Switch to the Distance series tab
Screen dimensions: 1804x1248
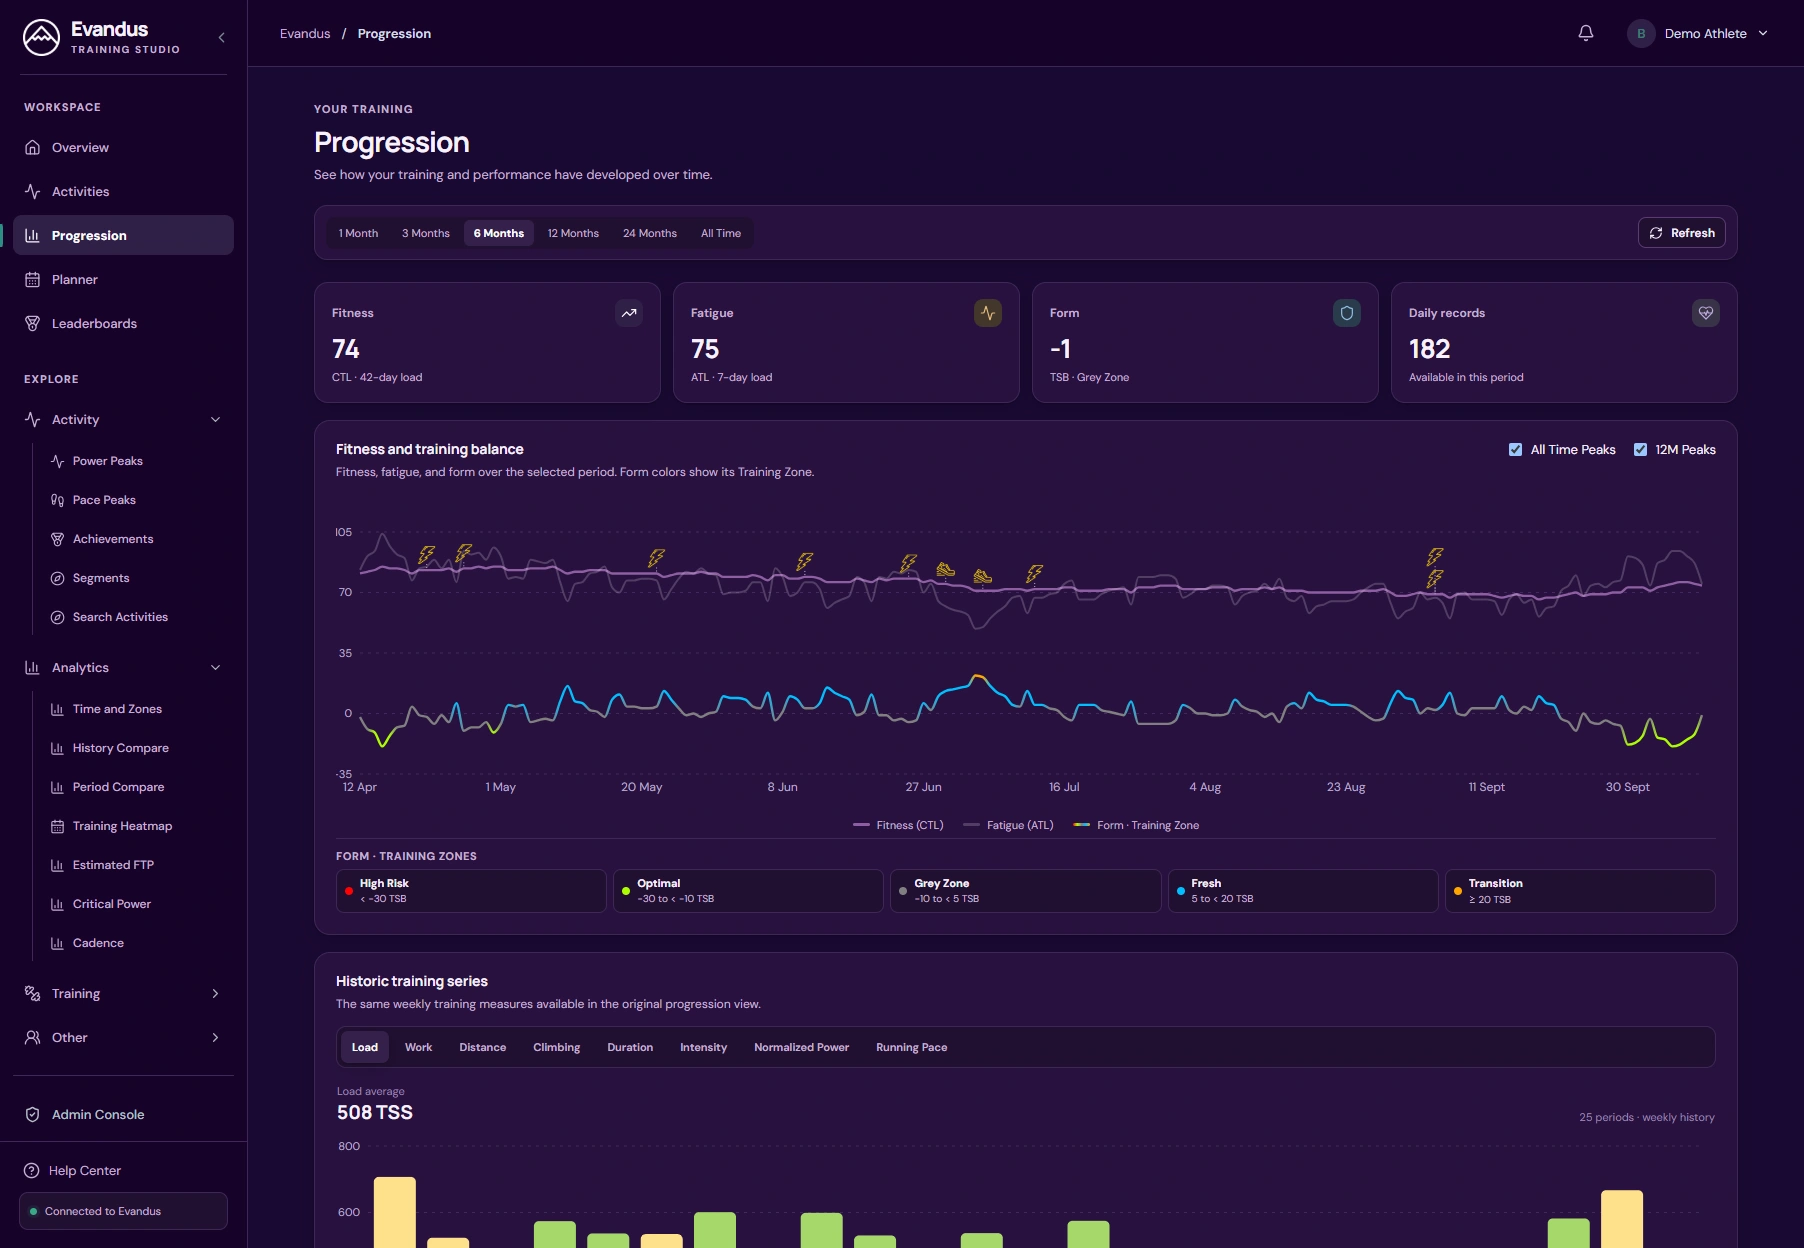coord(483,1047)
